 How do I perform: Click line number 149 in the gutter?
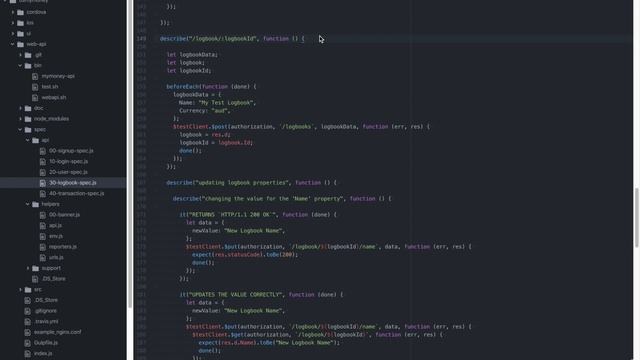click(x=141, y=39)
